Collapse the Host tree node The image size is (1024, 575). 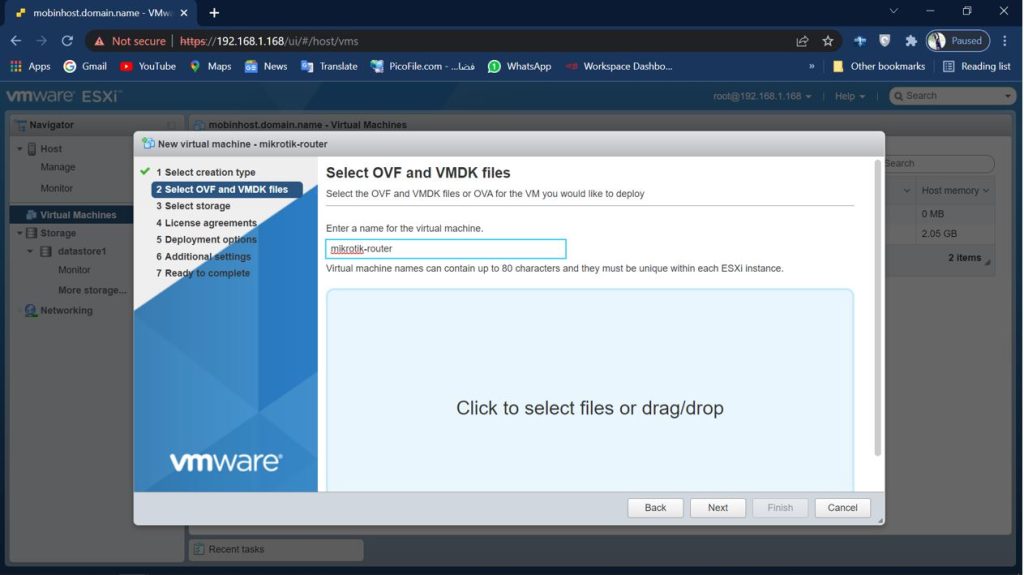[20, 149]
